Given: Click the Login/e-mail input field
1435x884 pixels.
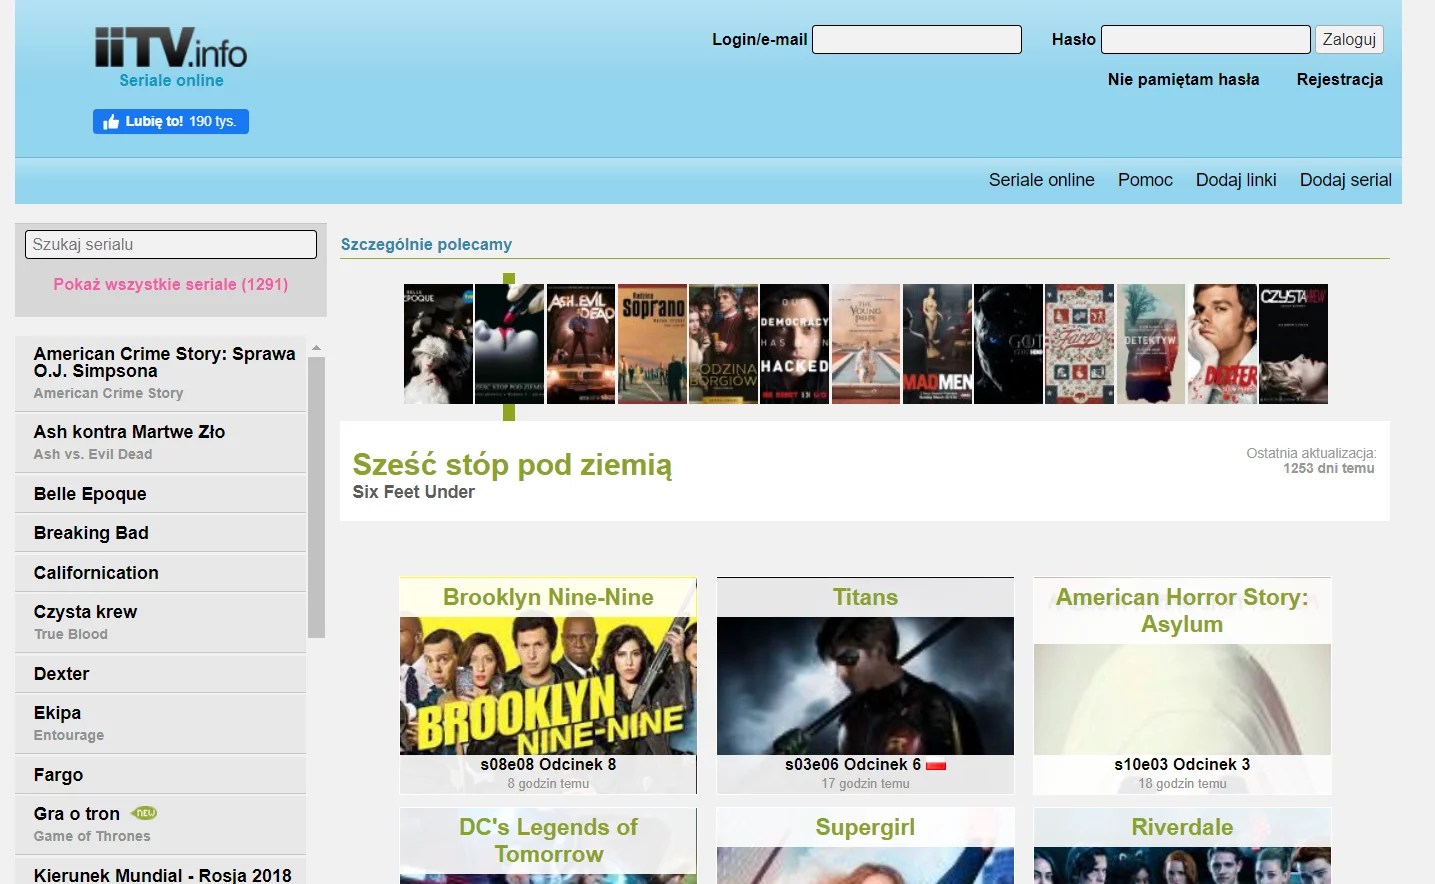Looking at the screenshot, I should tap(916, 39).
